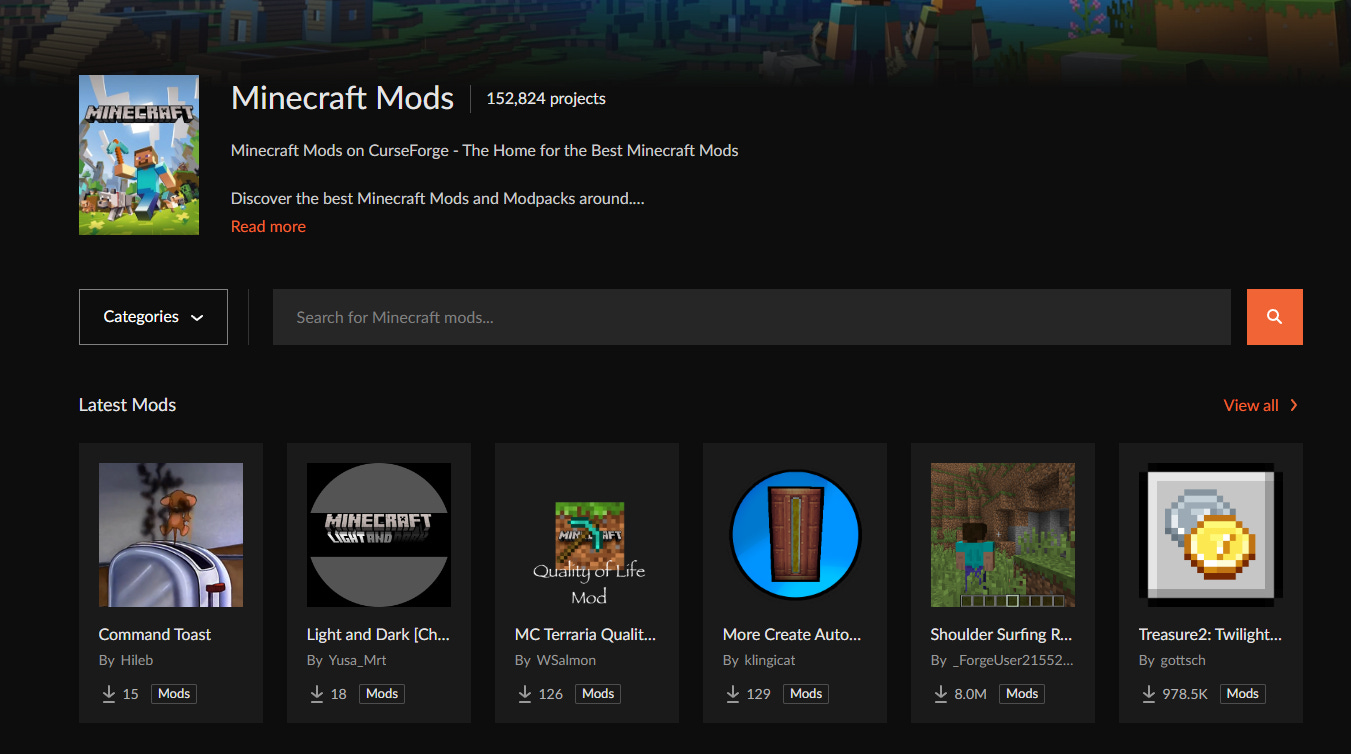Click the Command Toast title
1351x754 pixels.
pyautogui.click(x=155, y=634)
